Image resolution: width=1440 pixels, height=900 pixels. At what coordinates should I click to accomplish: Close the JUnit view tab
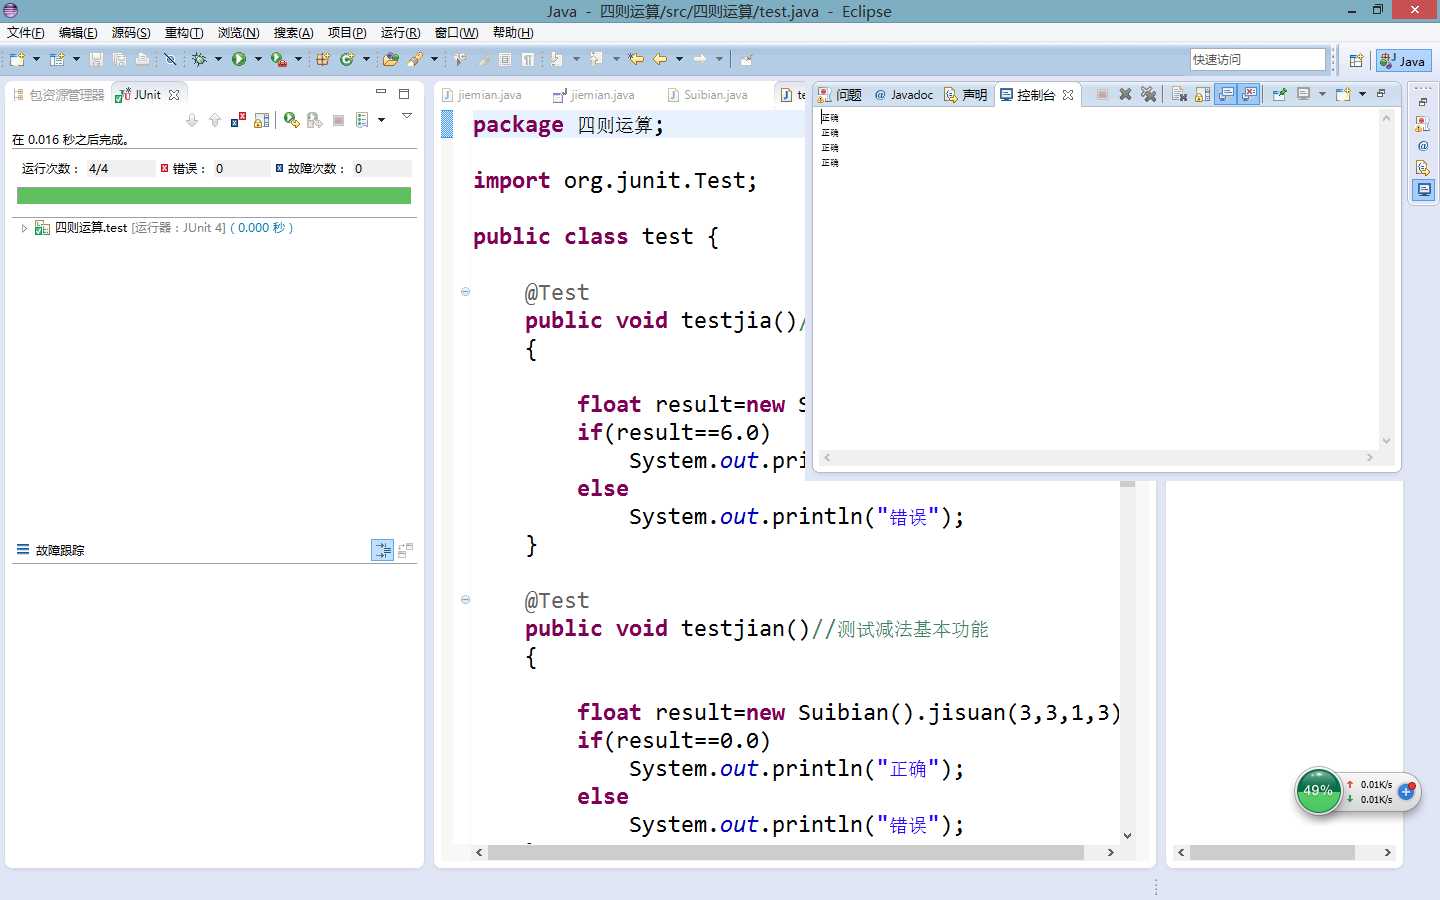tap(174, 95)
